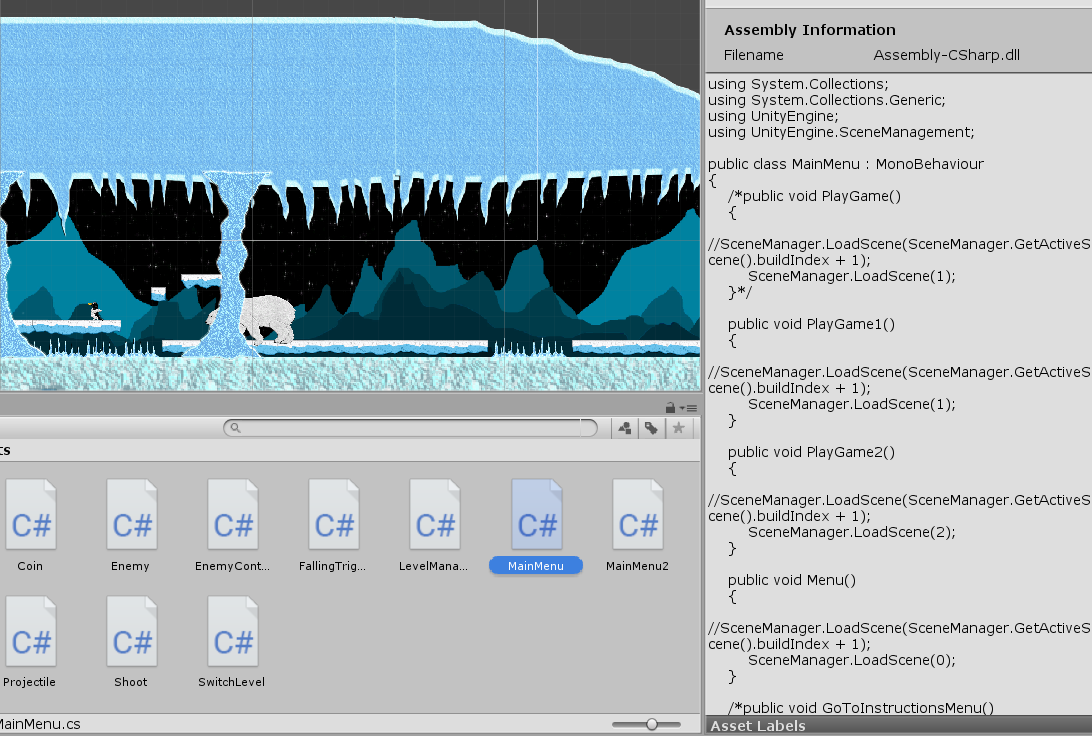Open the Project panel options menu
Viewport: 1092px width, 736px height.
point(689,407)
